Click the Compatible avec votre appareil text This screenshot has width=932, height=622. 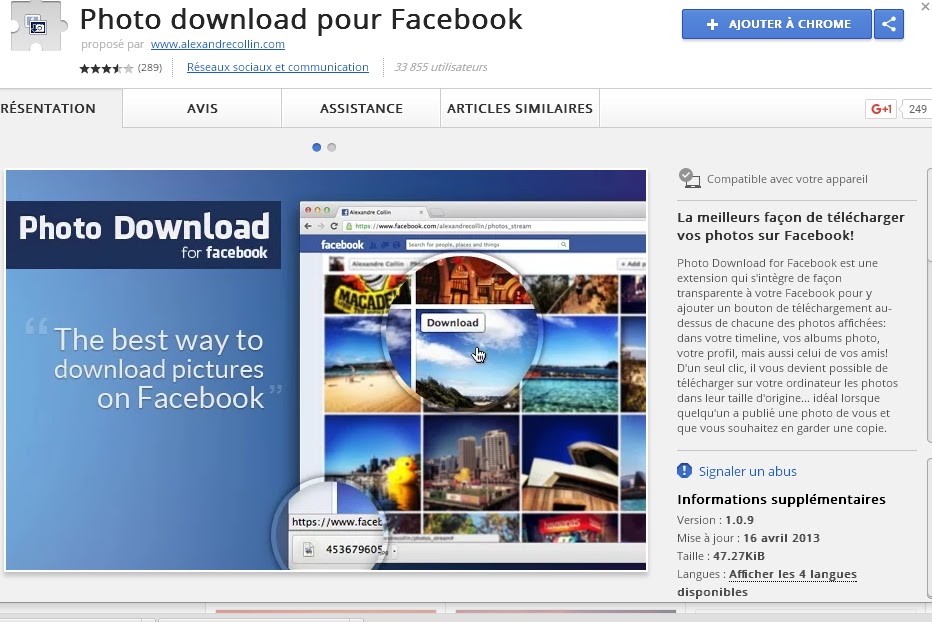pyautogui.click(x=787, y=179)
